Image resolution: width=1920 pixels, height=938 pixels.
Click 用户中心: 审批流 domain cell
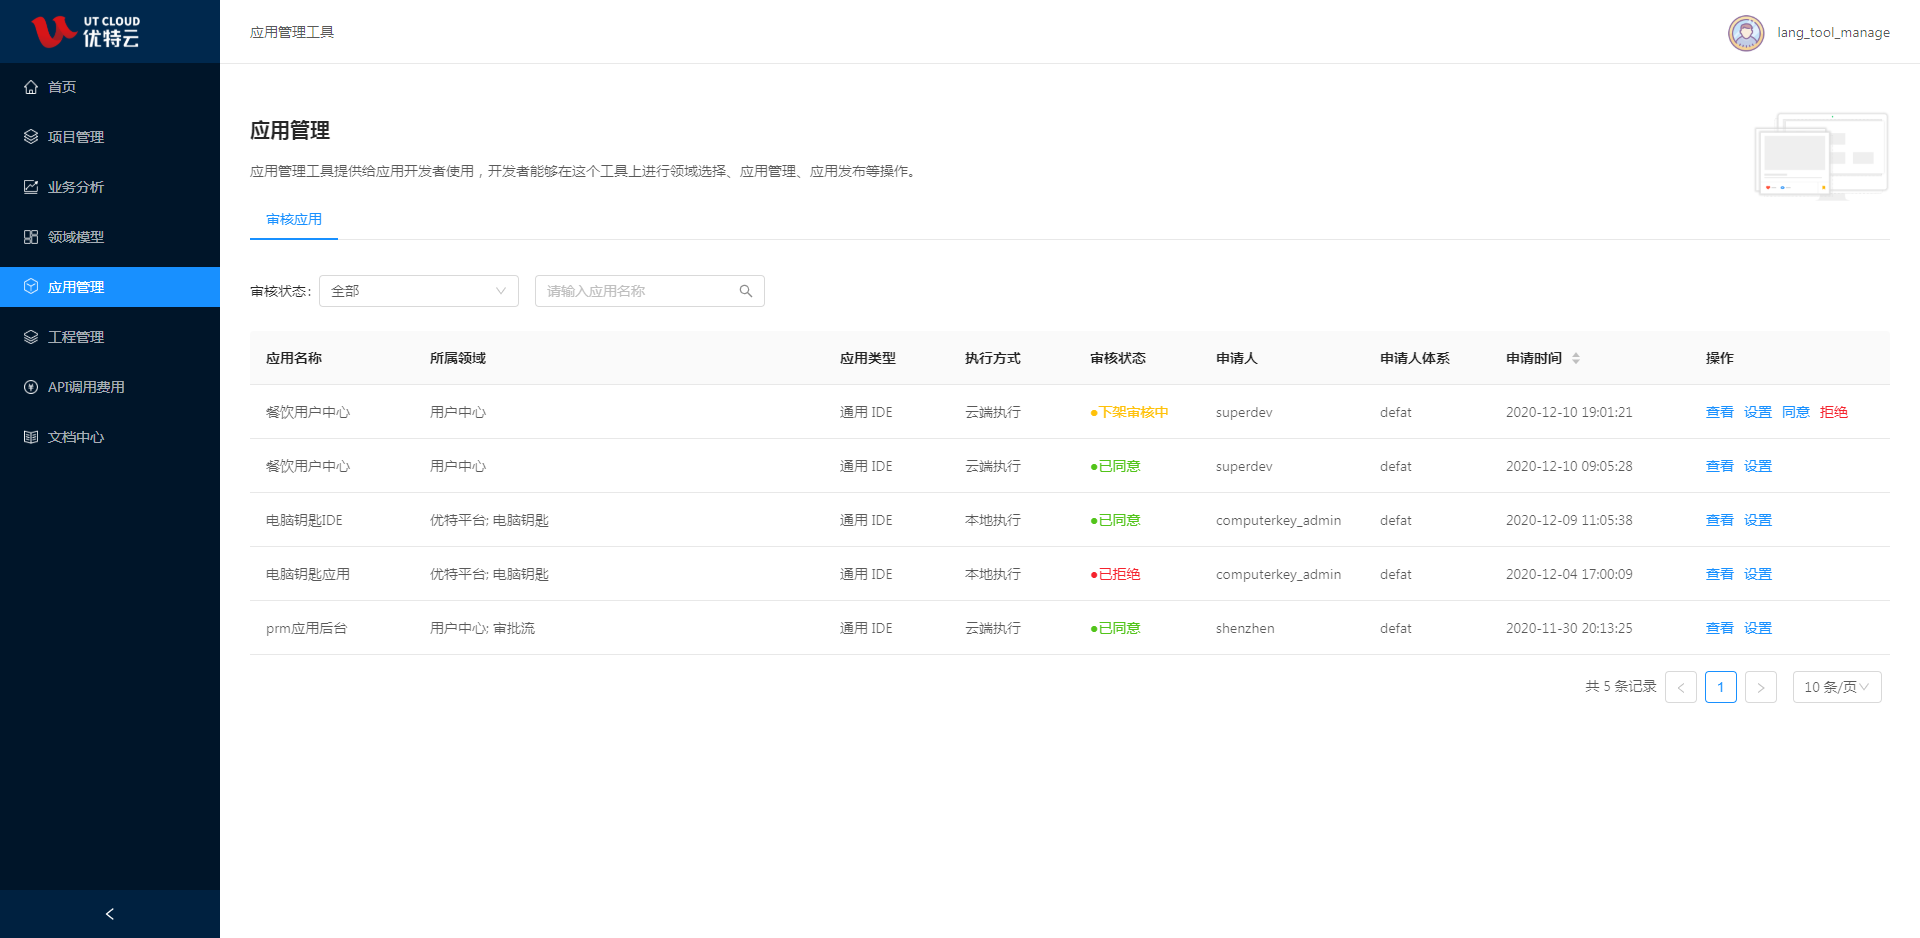tap(482, 628)
